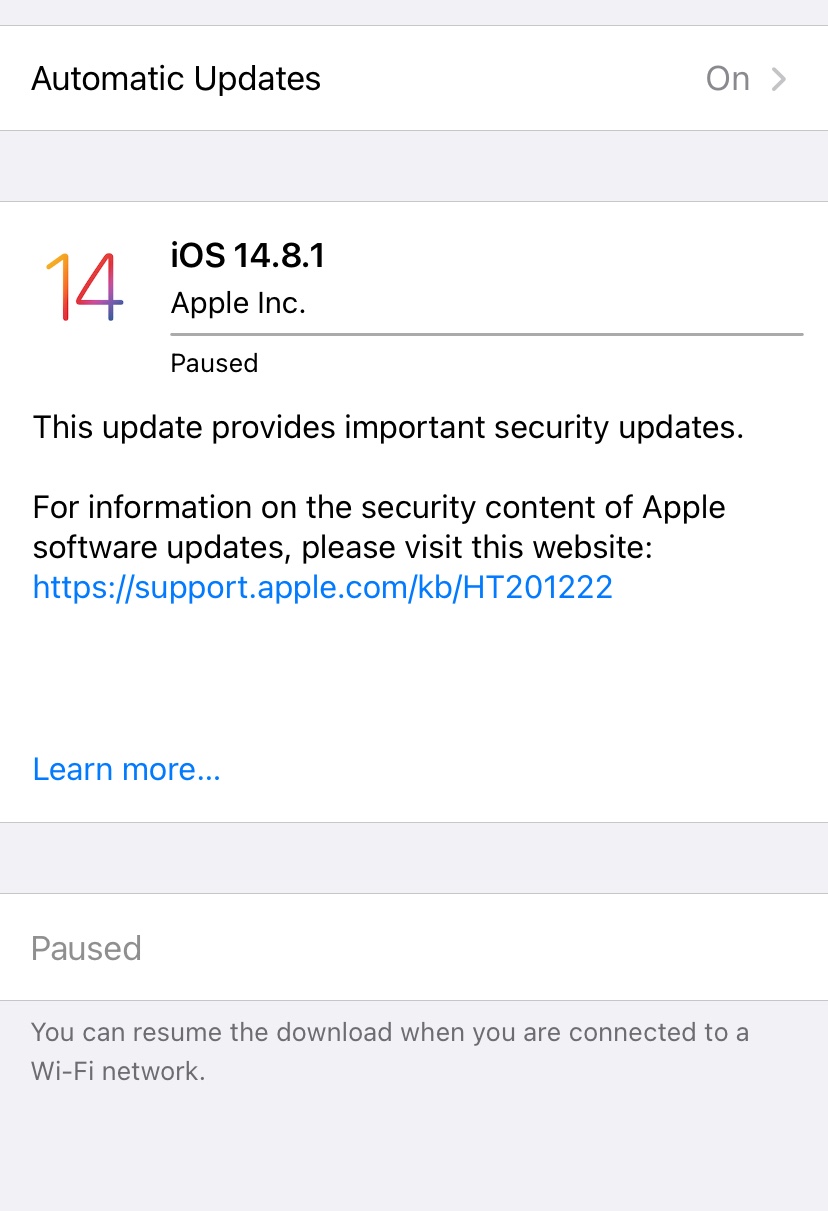Tap the Paused status under progress bar

pyautogui.click(x=214, y=363)
